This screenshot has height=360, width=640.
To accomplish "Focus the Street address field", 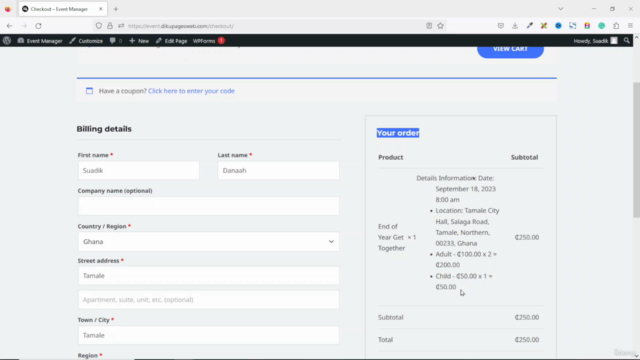I will 209,276.
